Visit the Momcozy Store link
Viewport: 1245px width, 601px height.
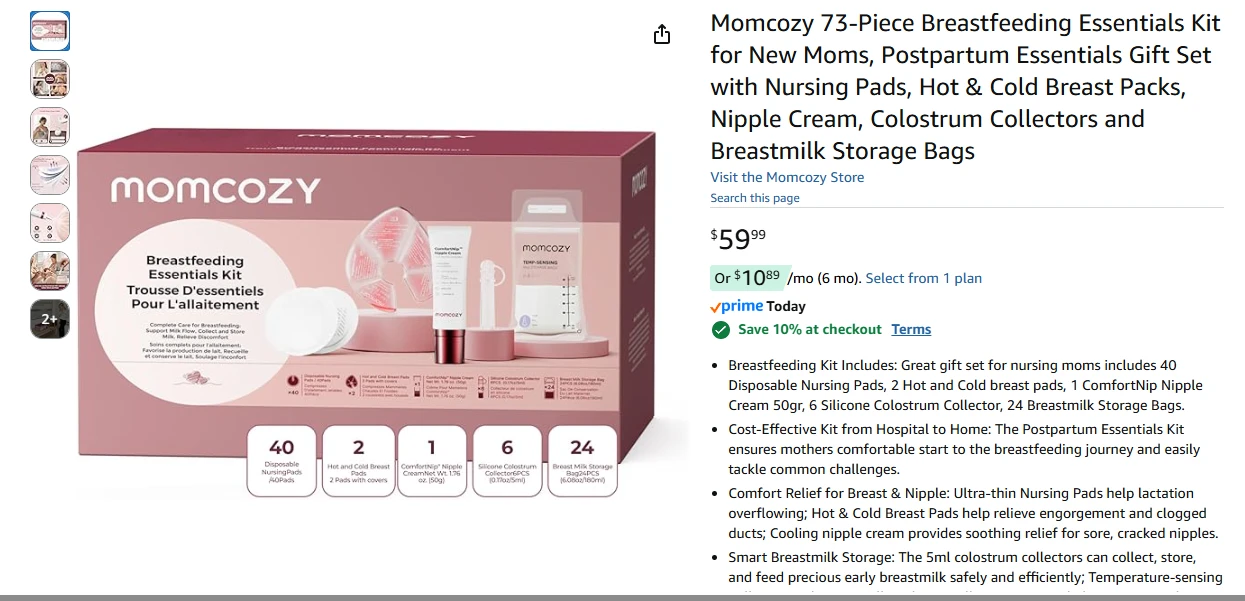click(787, 177)
